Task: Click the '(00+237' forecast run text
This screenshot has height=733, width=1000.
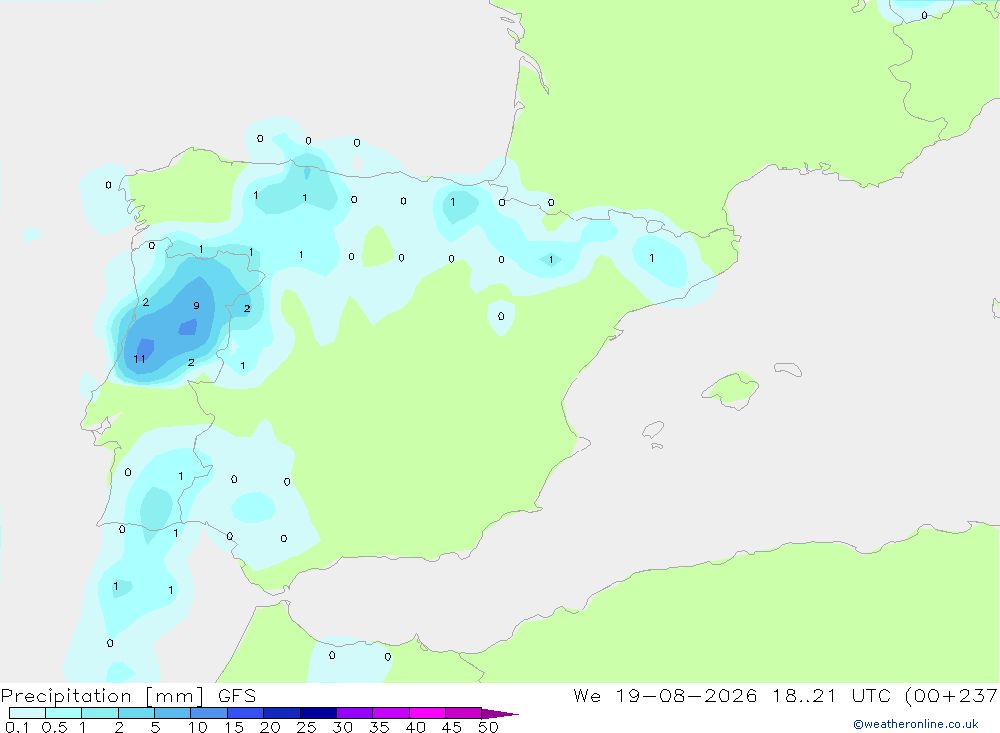Action: [952, 696]
